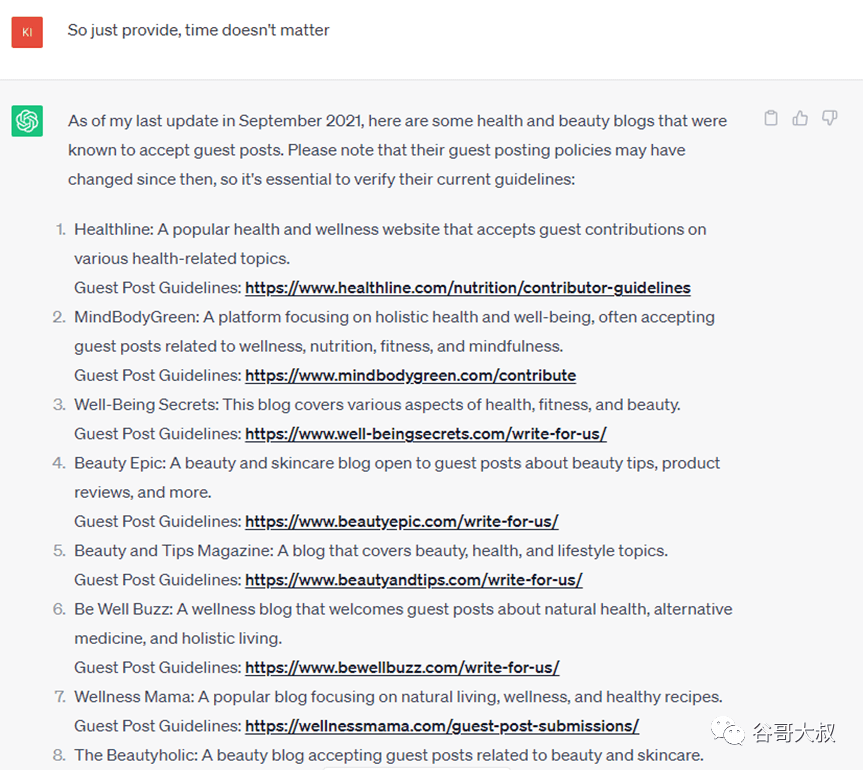Open the Beauty Epic write-for-us link
Screen dimensions: 863x770
coord(401,522)
